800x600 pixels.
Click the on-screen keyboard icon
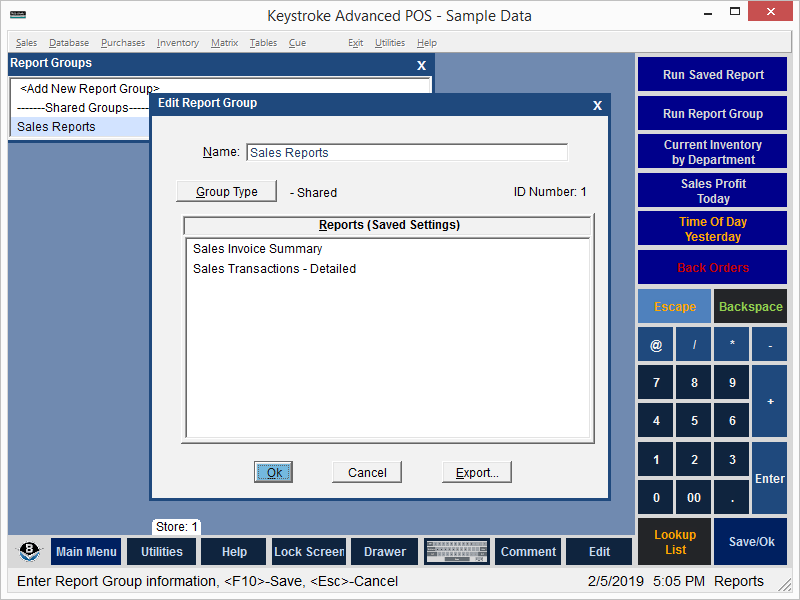click(456, 552)
